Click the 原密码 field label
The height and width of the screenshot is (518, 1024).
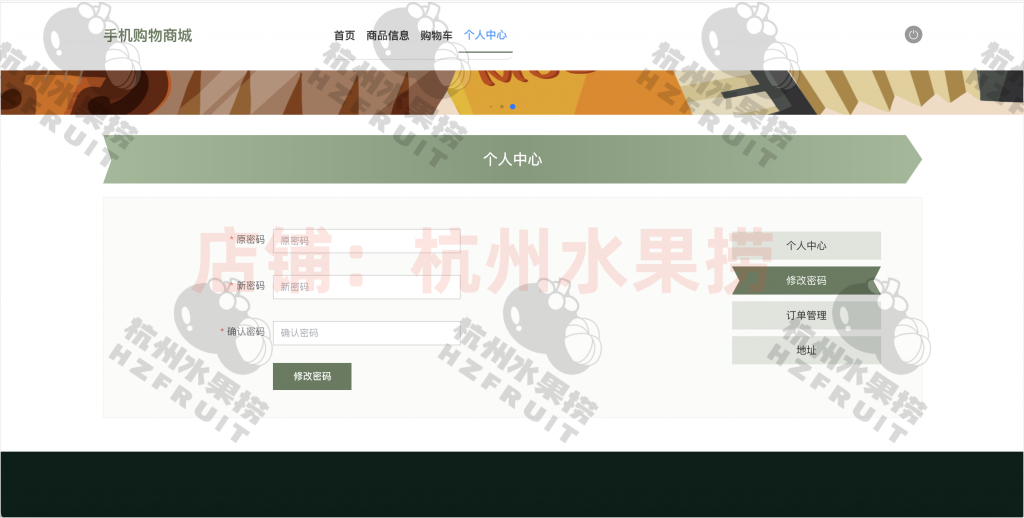(250, 240)
